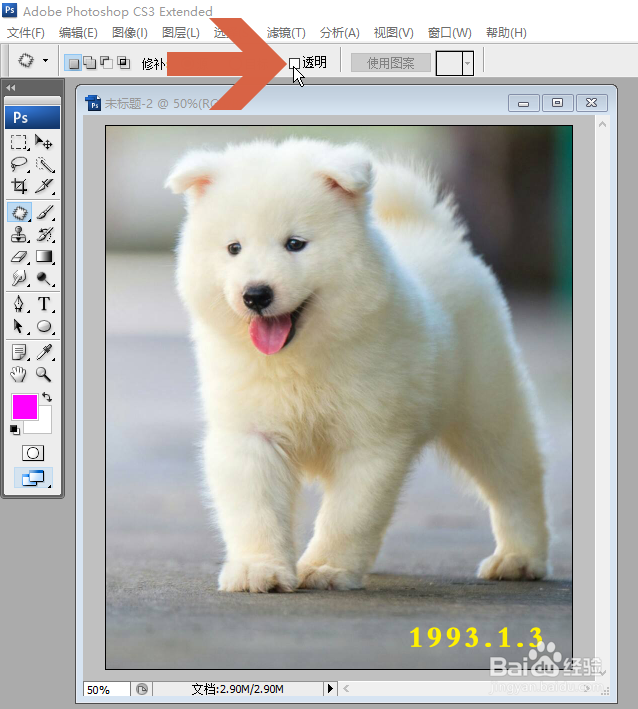The image size is (638, 709).
Task: Toggle Quick Mask mode
Action: click(x=33, y=453)
